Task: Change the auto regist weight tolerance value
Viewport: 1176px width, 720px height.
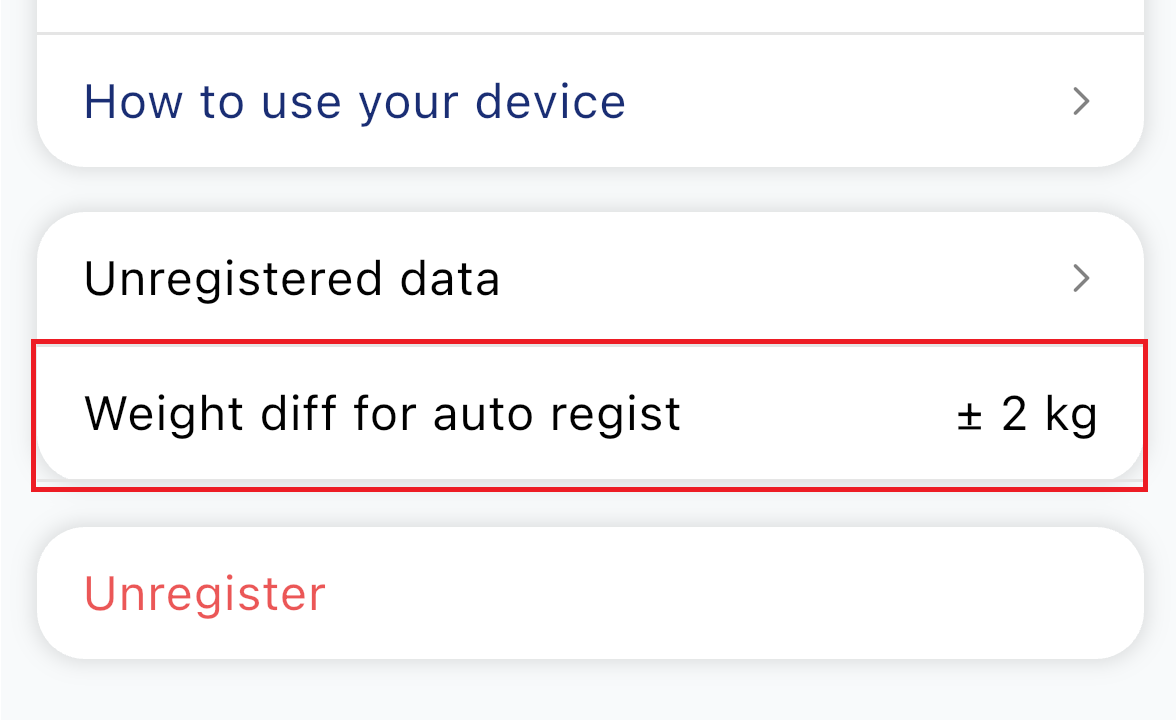Action: pyautogui.click(x=1027, y=414)
